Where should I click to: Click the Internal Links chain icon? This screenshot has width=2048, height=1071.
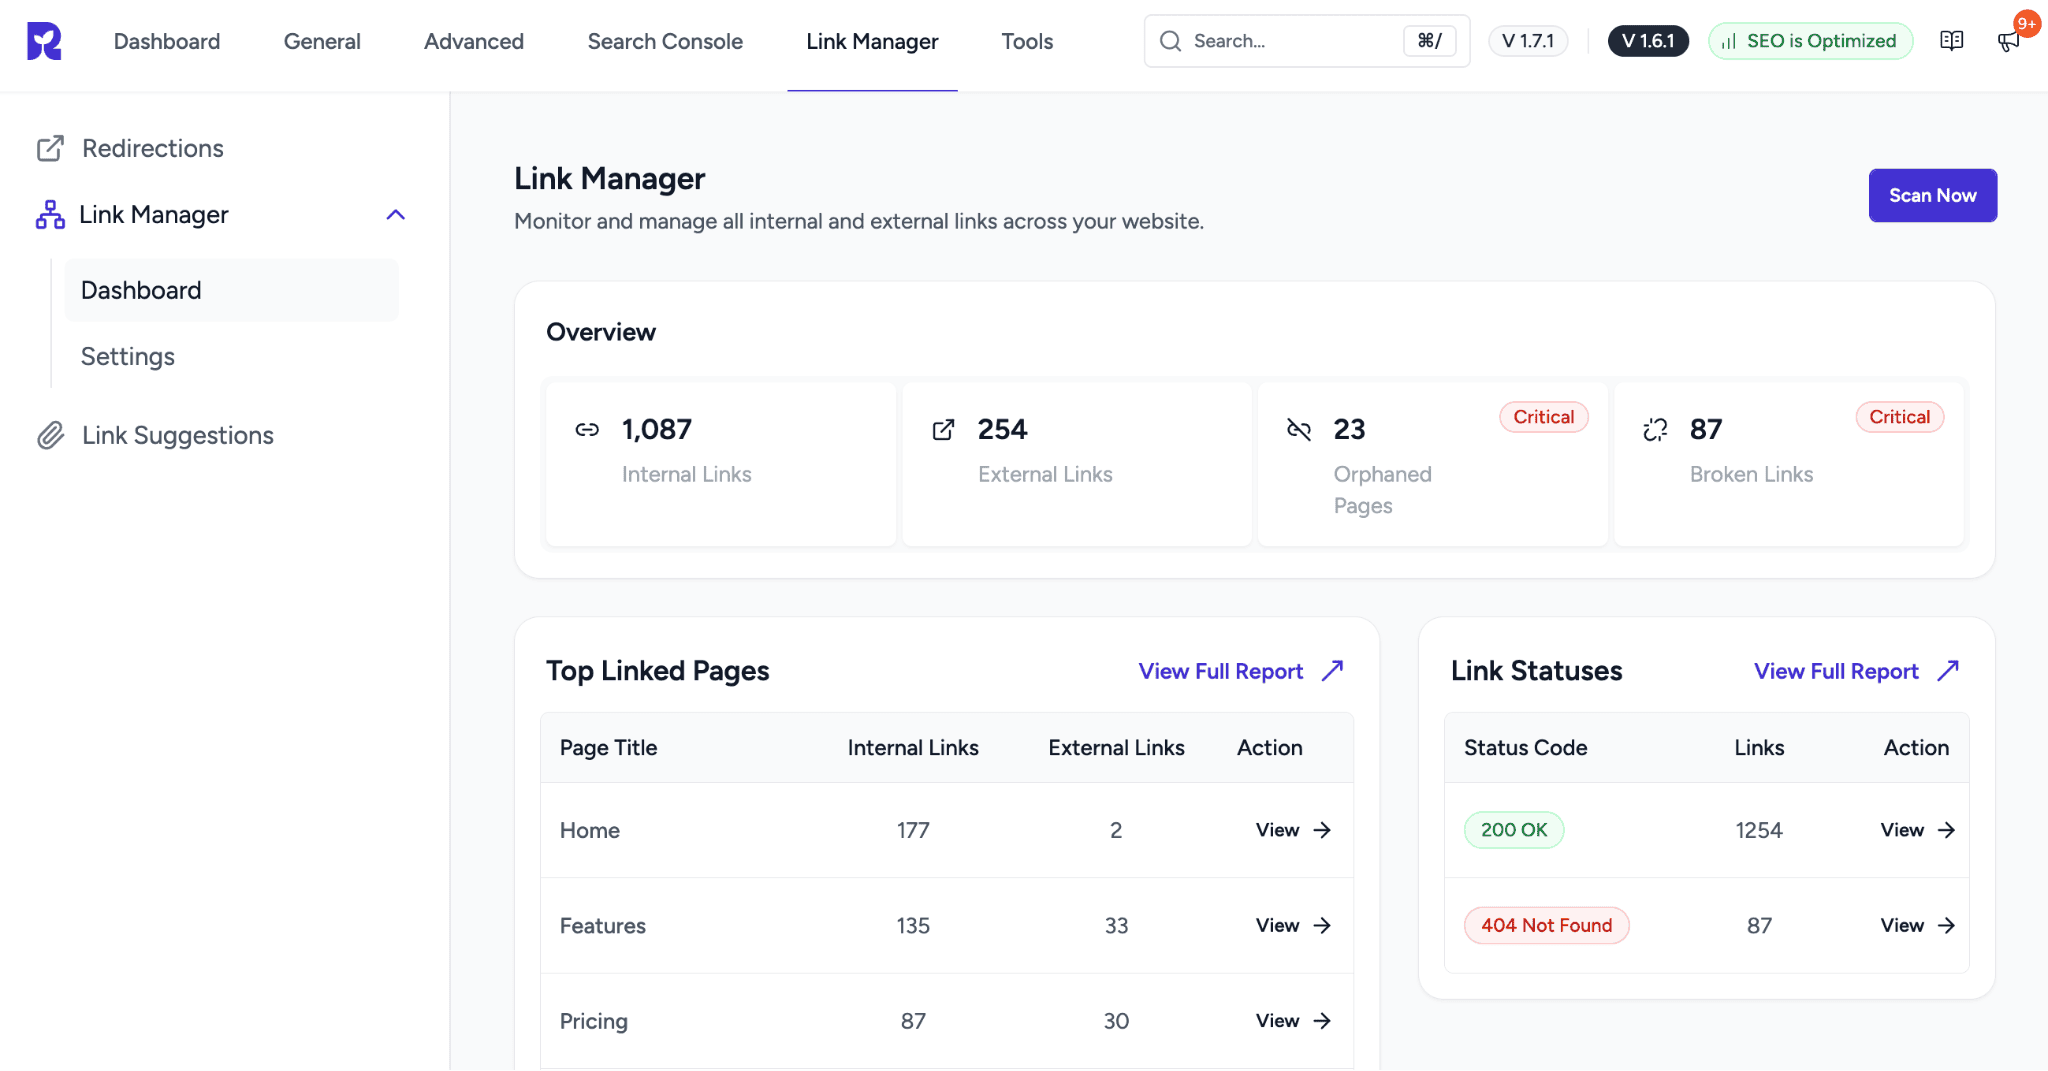coord(587,429)
